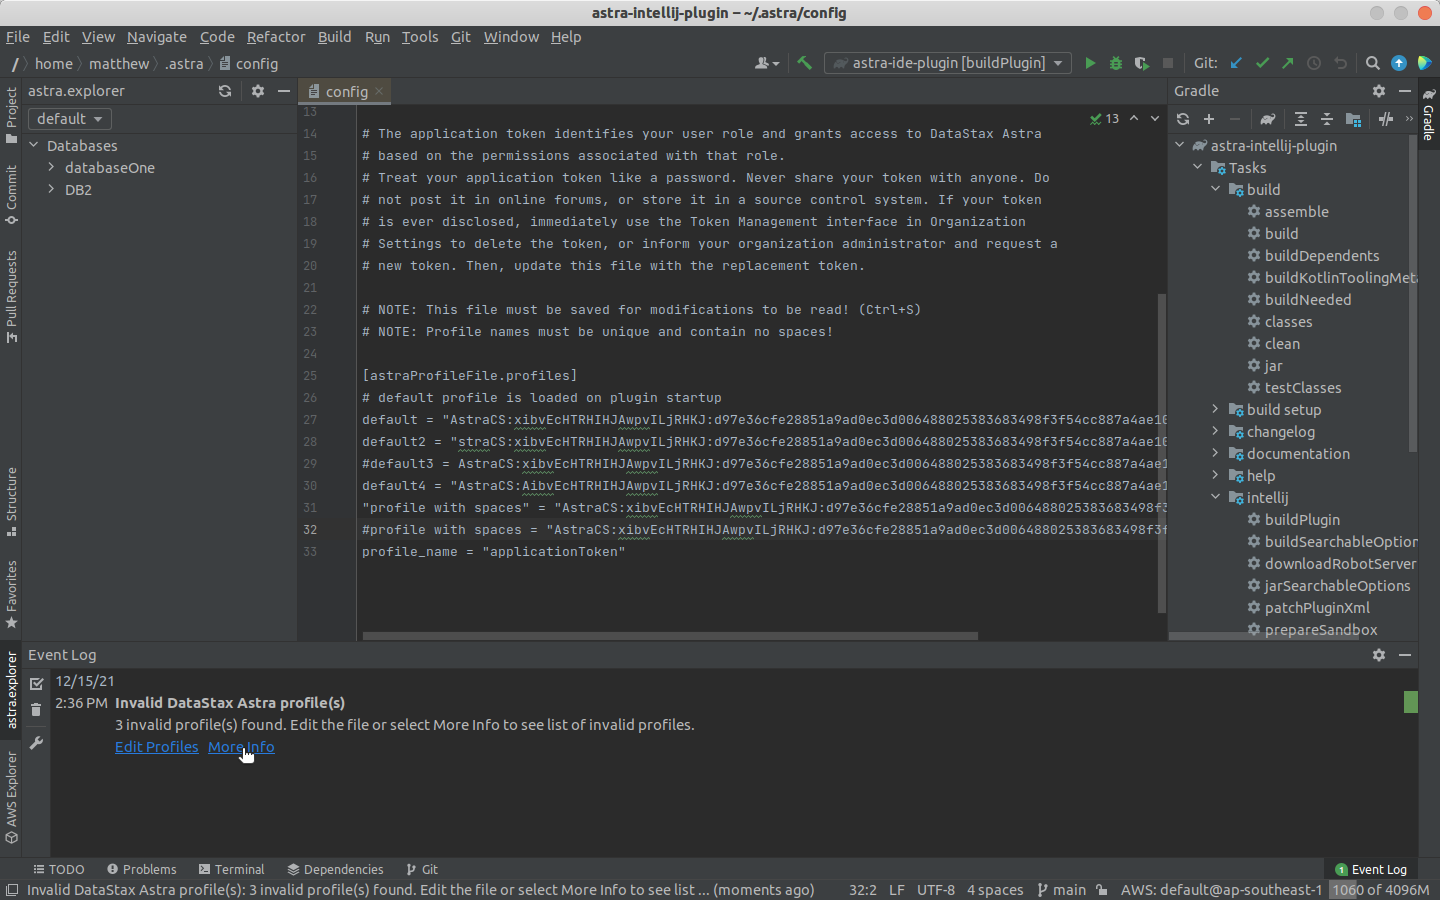Image resolution: width=1440 pixels, height=900 pixels.
Task: Refresh the astra.explorer panel
Action: coord(225,91)
